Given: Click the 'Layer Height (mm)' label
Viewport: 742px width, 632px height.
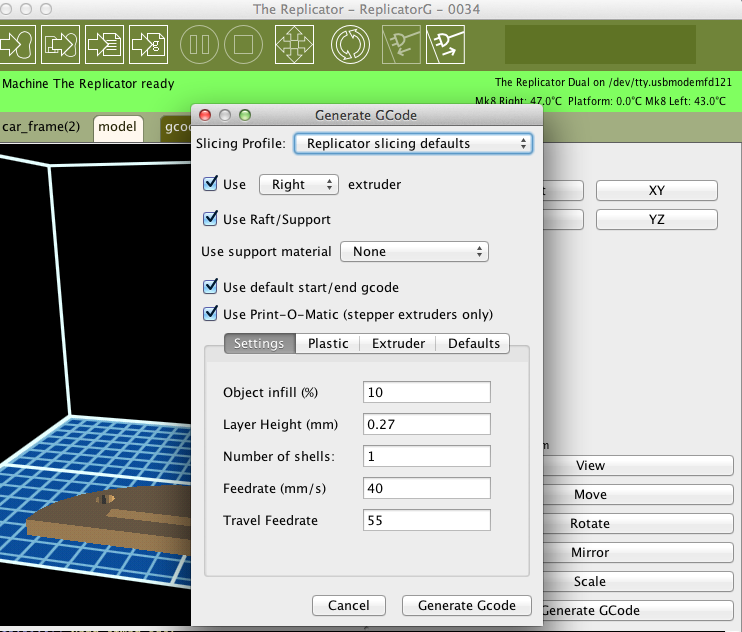Looking at the screenshot, I should pos(281,425).
